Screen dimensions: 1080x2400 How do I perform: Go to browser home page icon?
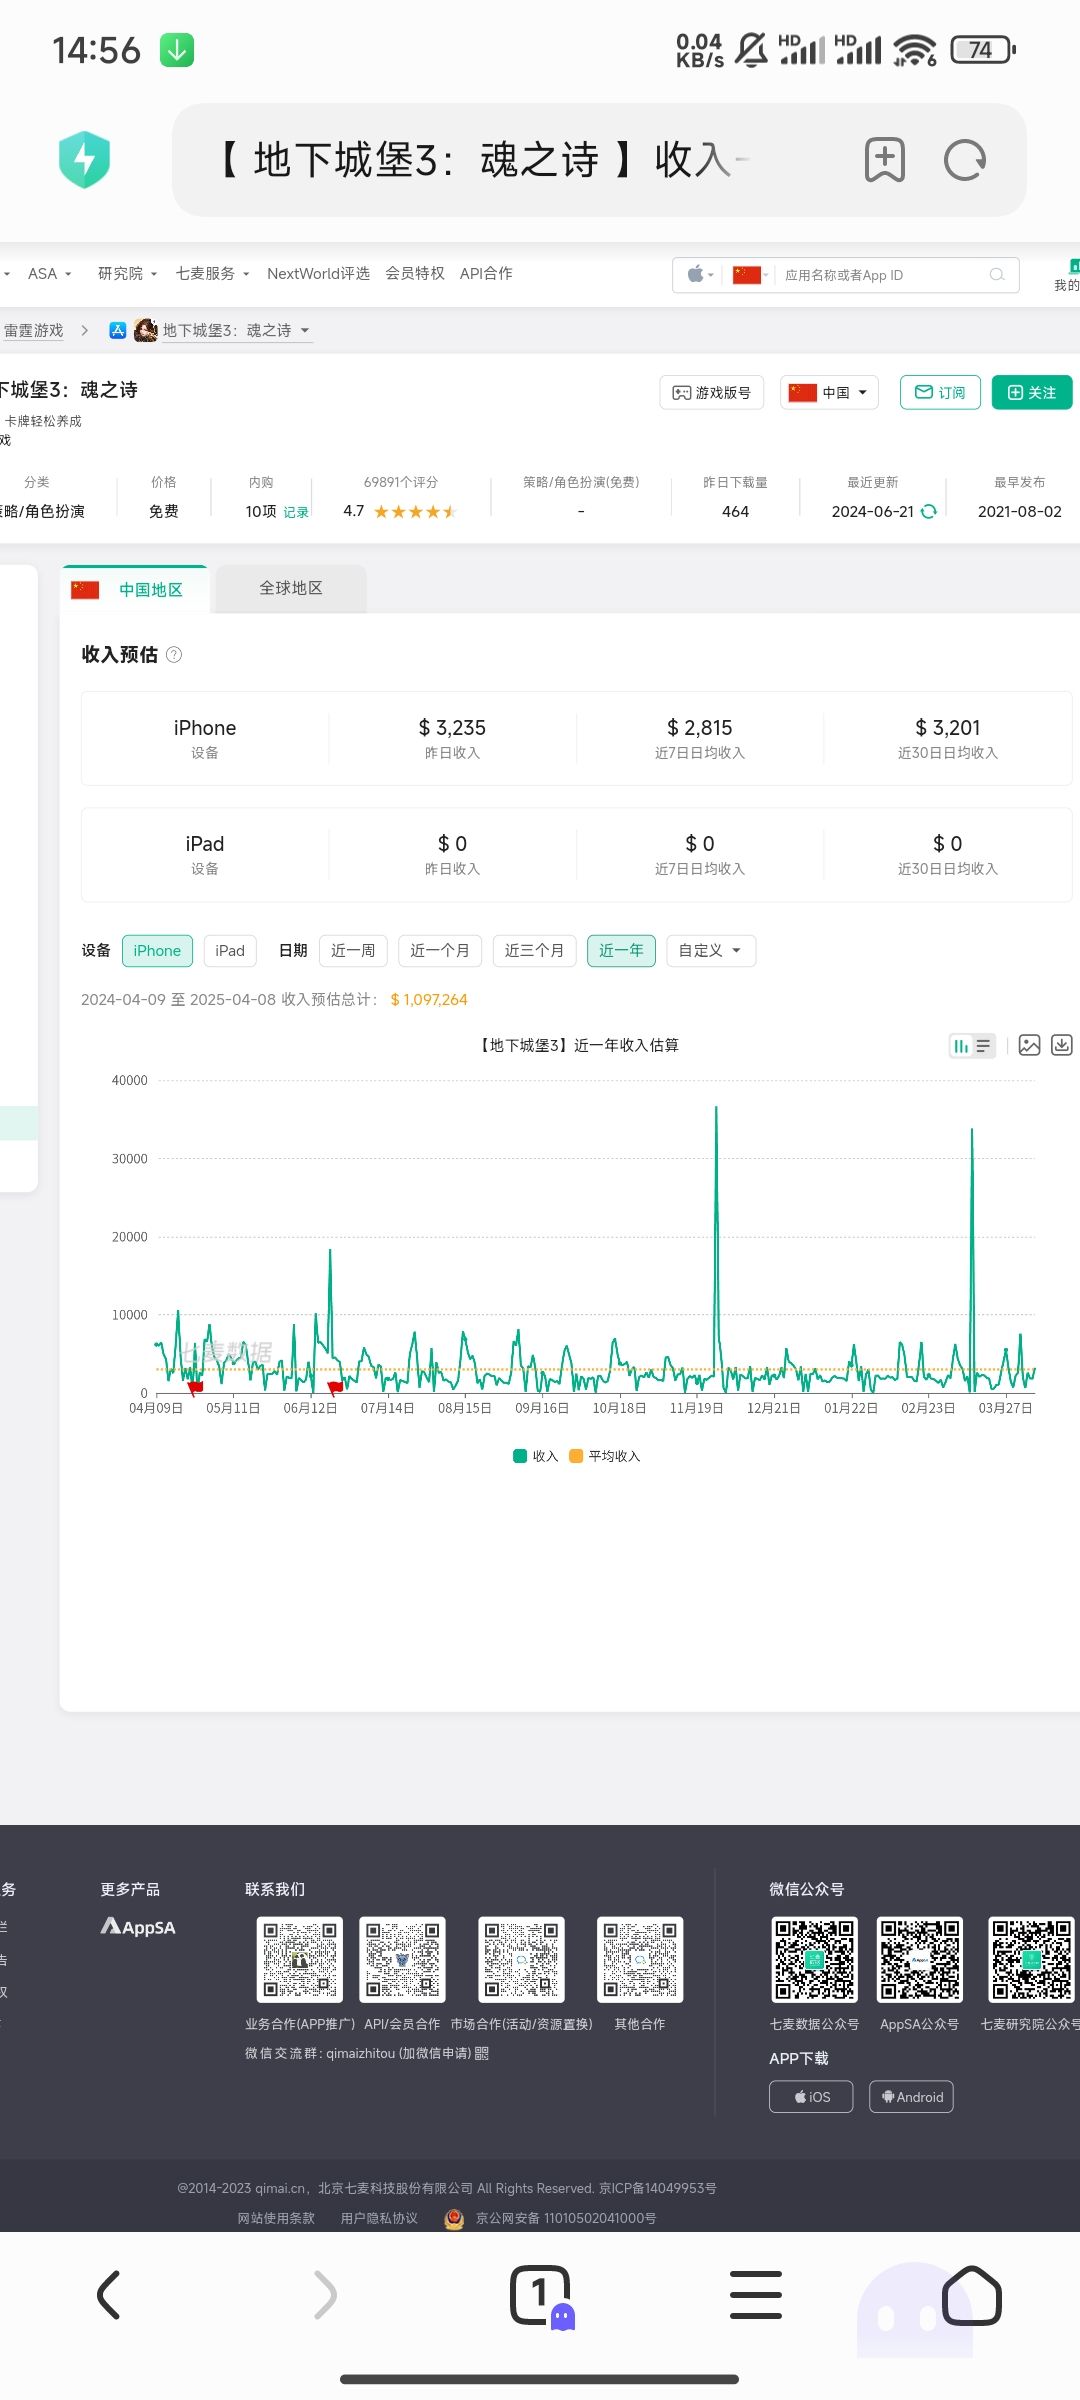click(x=972, y=2295)
